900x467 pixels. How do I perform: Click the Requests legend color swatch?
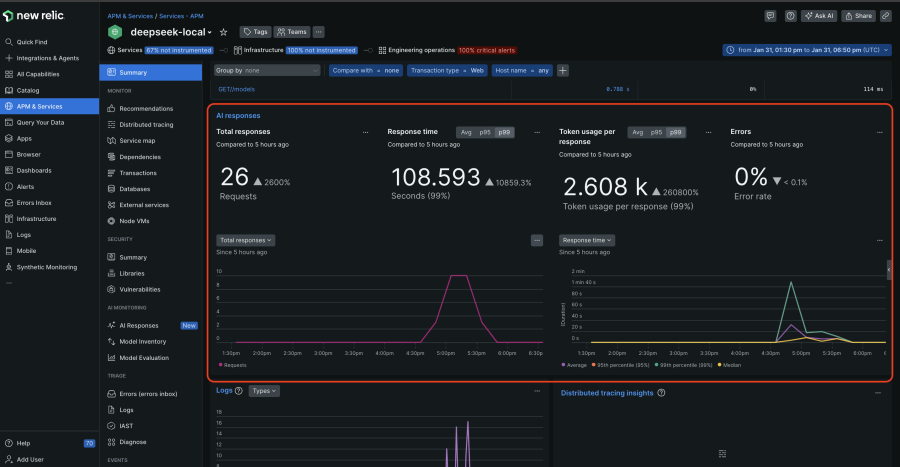click(219, 366)
